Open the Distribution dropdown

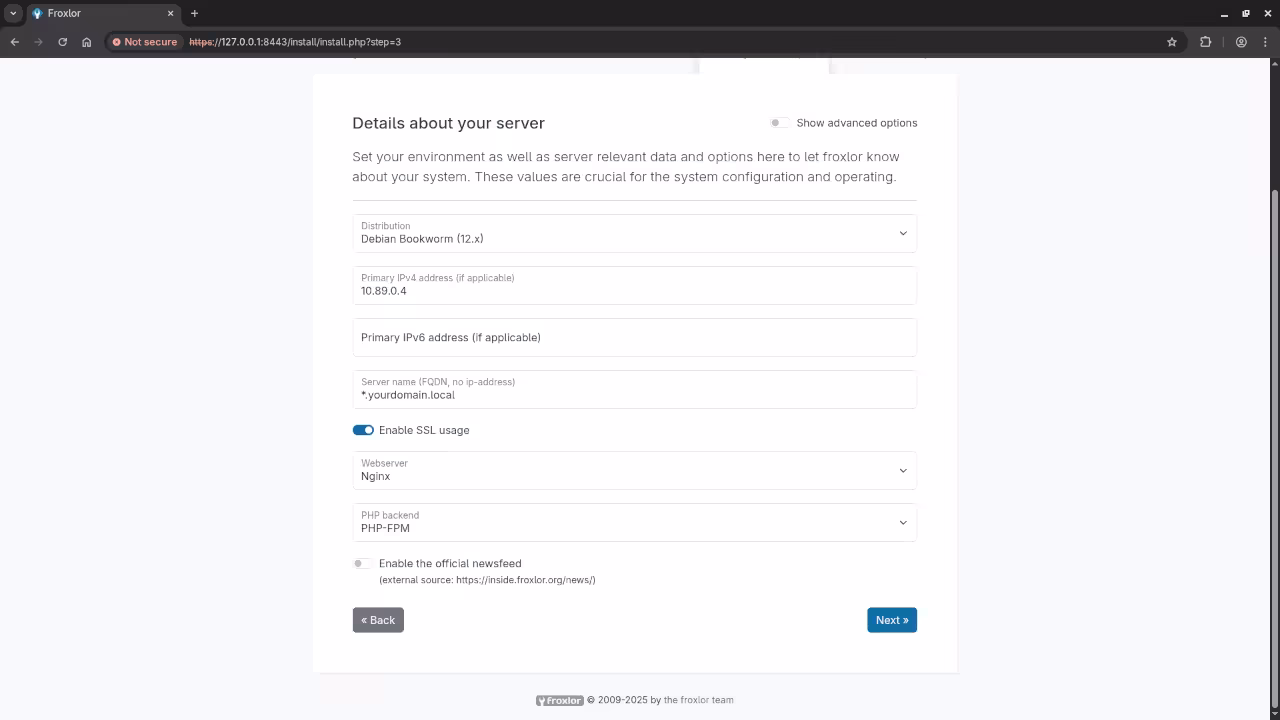click(x=634, y=233)
